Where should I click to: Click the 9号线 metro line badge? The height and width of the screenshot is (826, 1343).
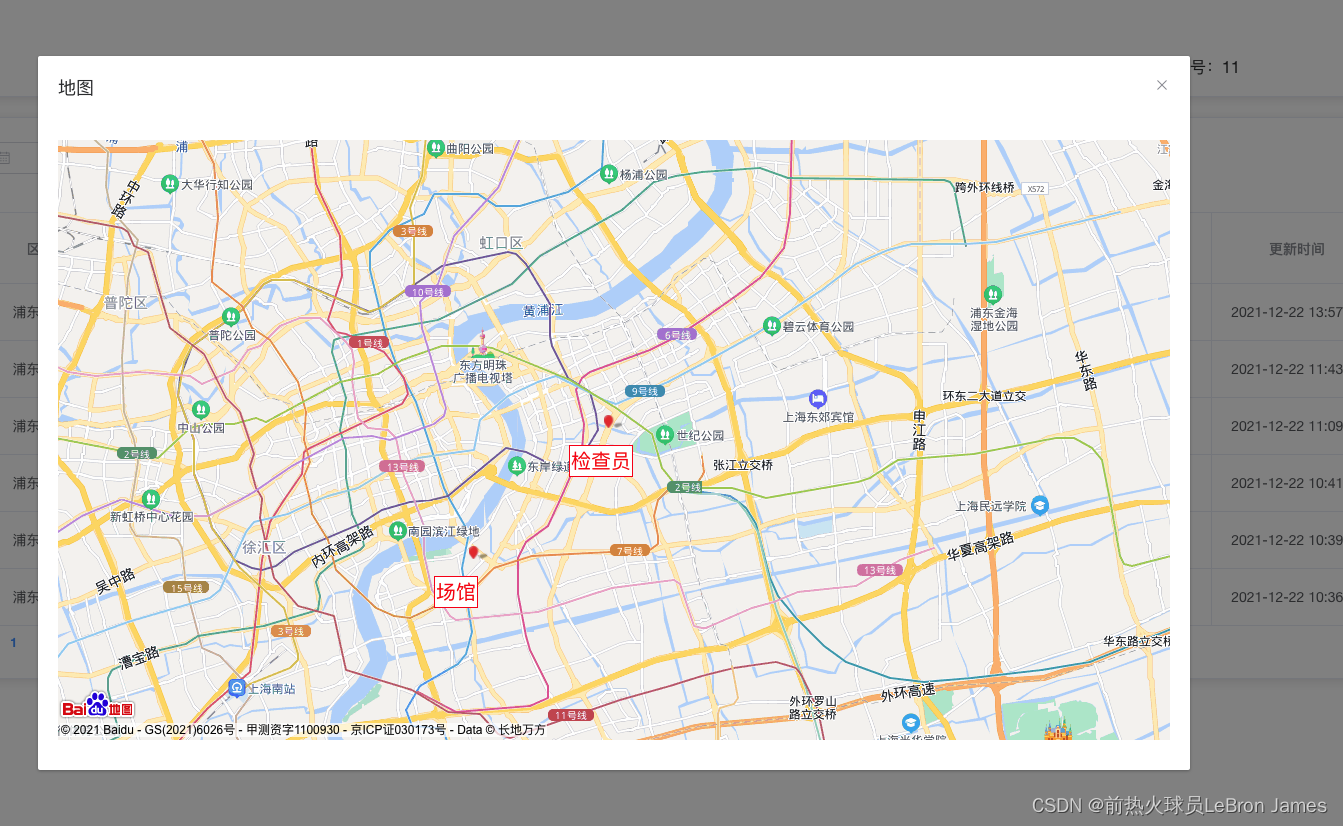point(645,391)
